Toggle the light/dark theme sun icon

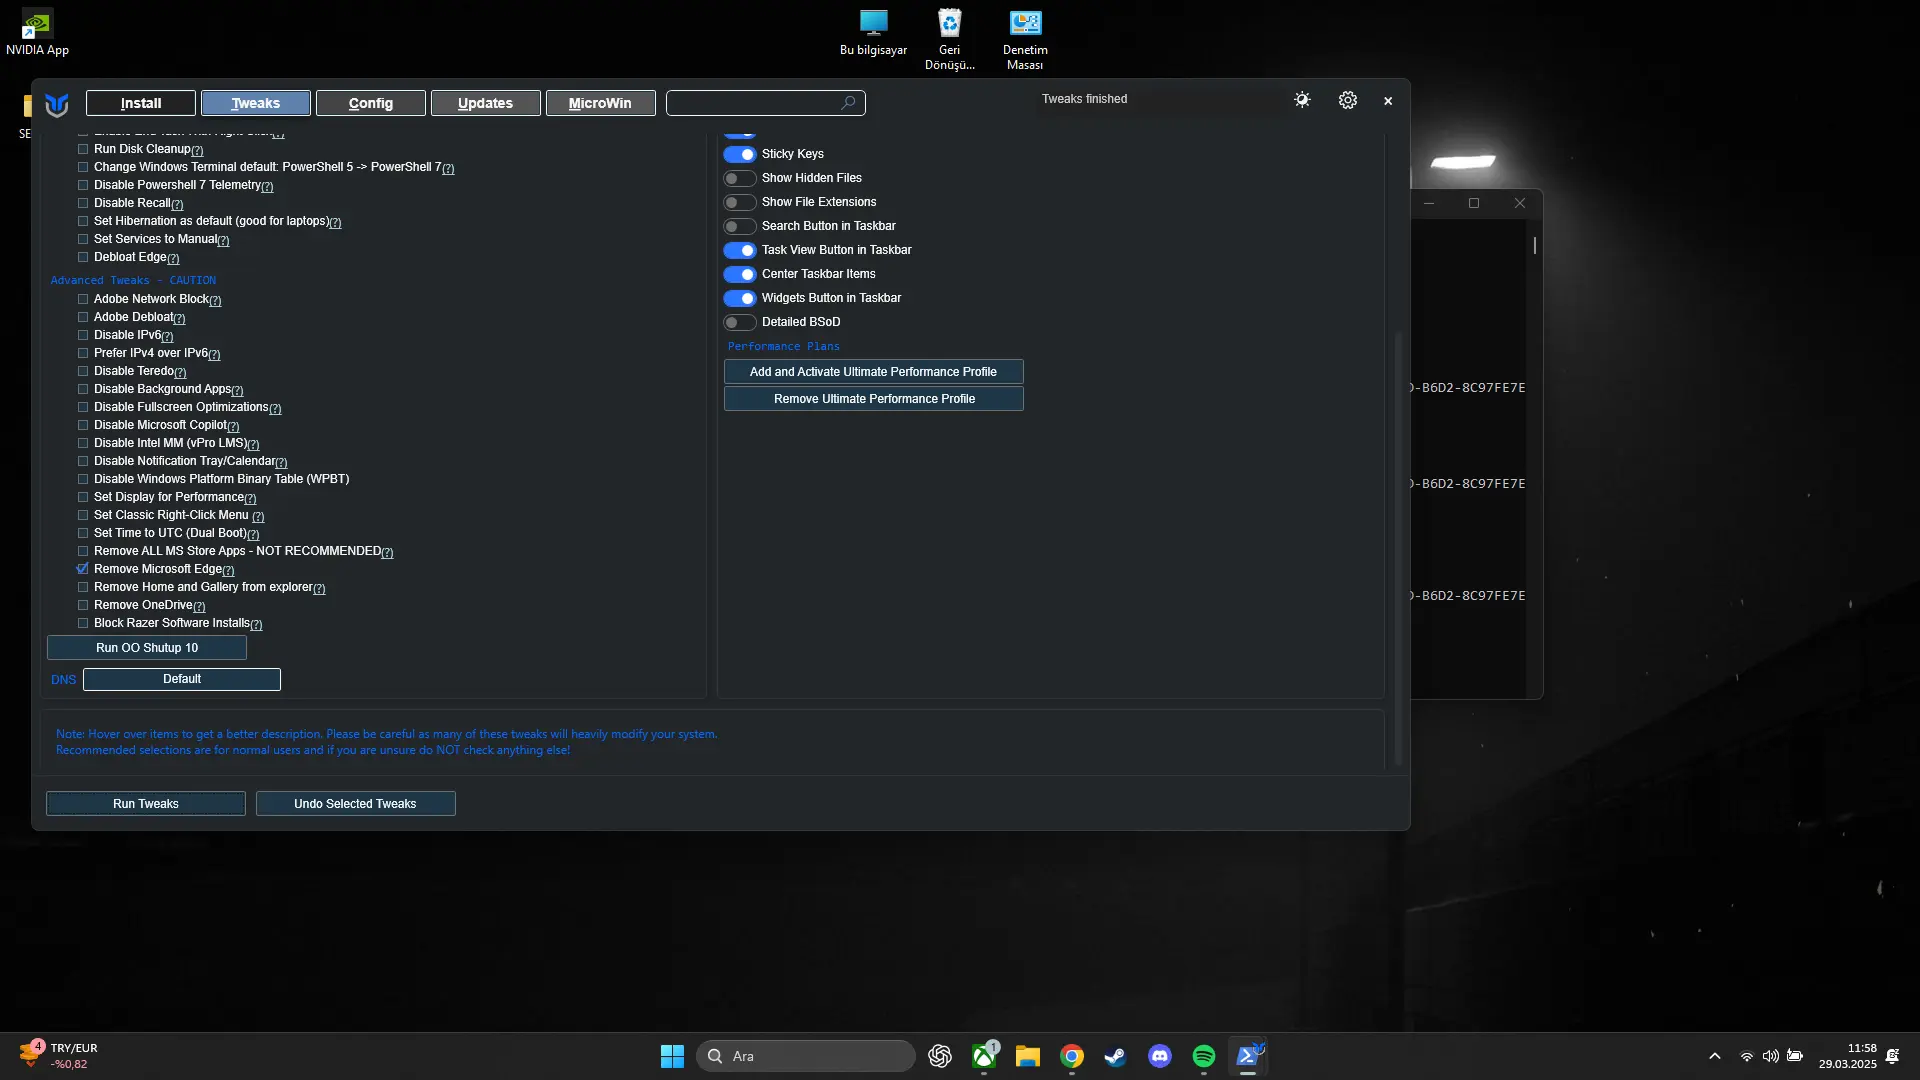pyautogui.click(x=1302, y=100)
